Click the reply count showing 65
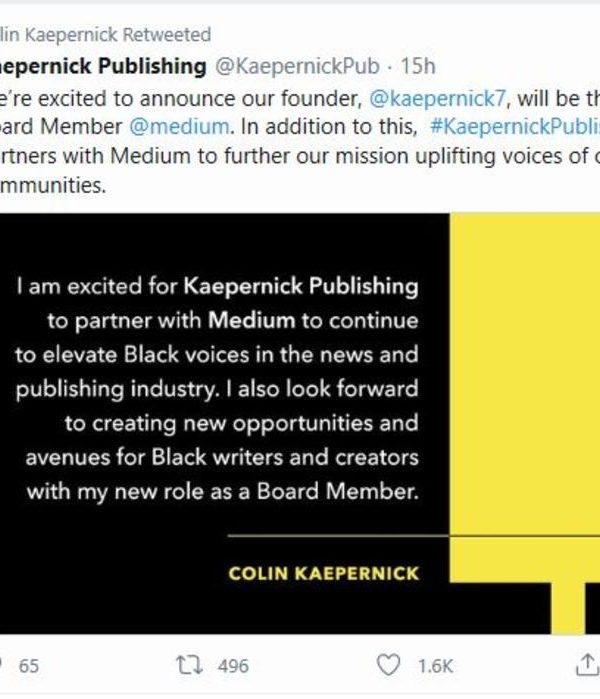600x699 pixels. pos(29,666)
